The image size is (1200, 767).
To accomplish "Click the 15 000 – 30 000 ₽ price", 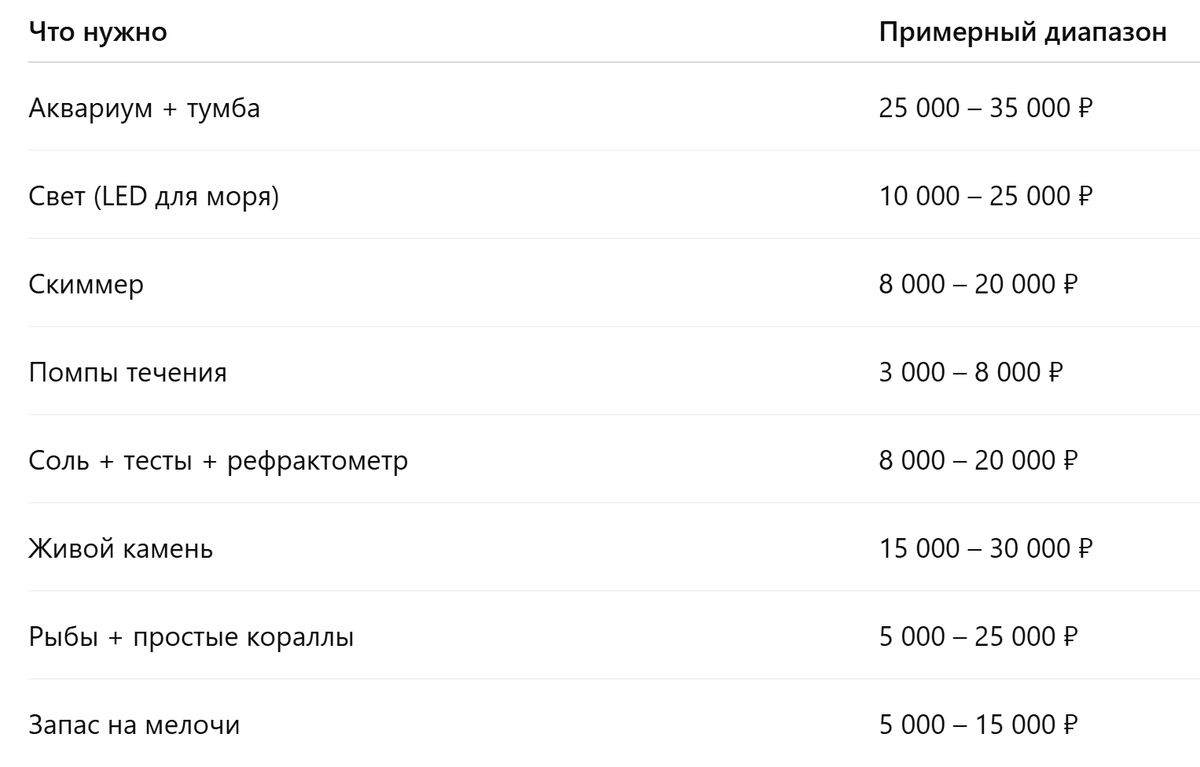I will [x=986, y=548].
